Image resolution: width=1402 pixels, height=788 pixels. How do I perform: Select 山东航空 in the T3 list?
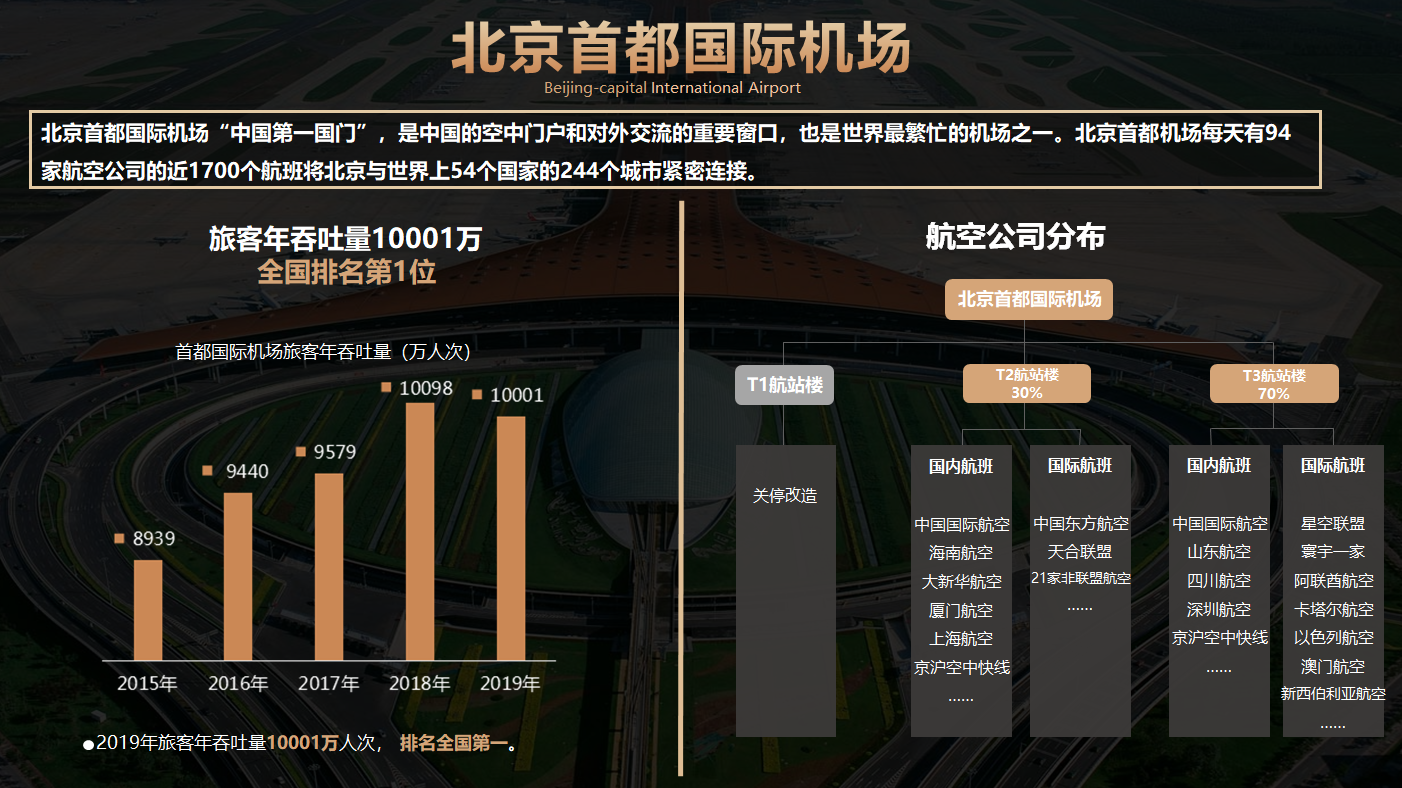(1219, 551)
